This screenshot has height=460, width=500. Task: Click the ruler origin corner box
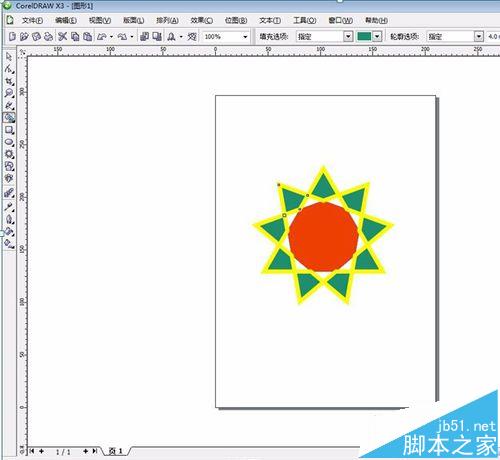pyautogui.click(x=22, y=52)
